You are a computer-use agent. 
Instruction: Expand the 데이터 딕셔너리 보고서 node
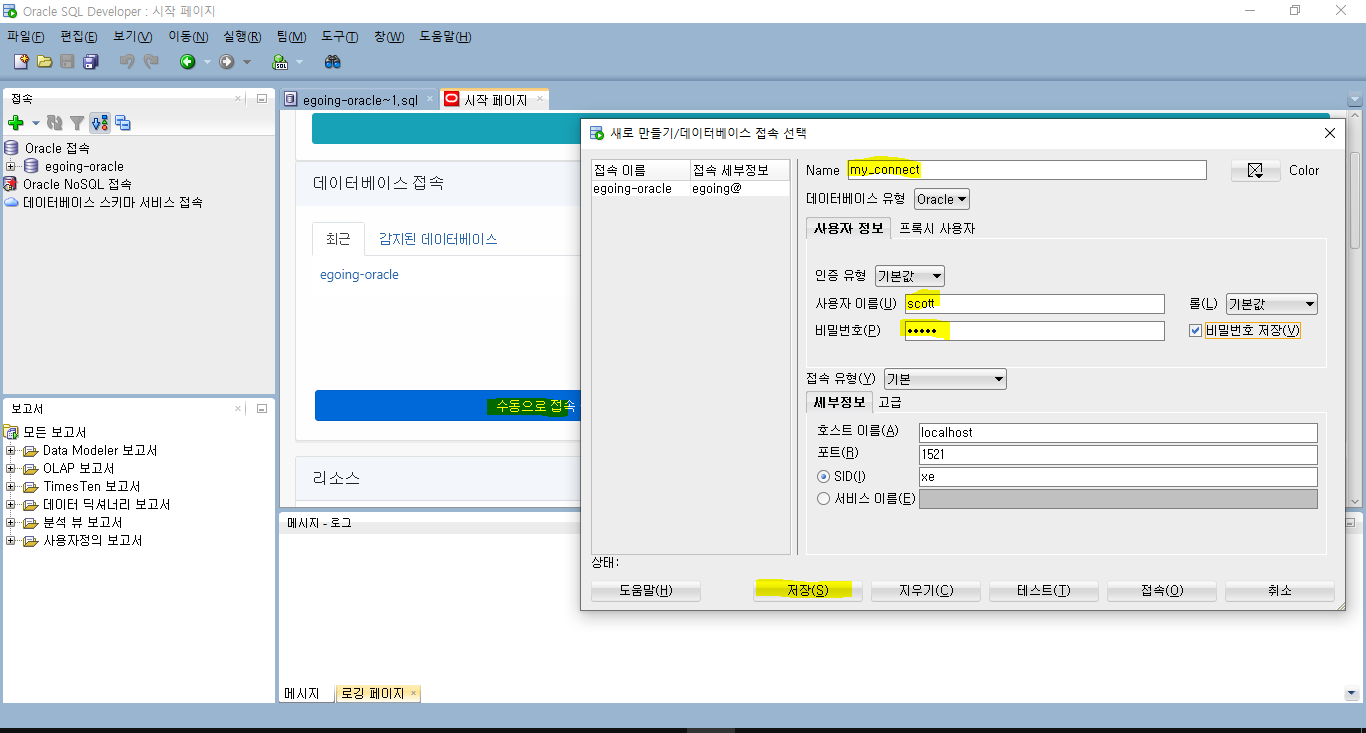coord(11,505)
